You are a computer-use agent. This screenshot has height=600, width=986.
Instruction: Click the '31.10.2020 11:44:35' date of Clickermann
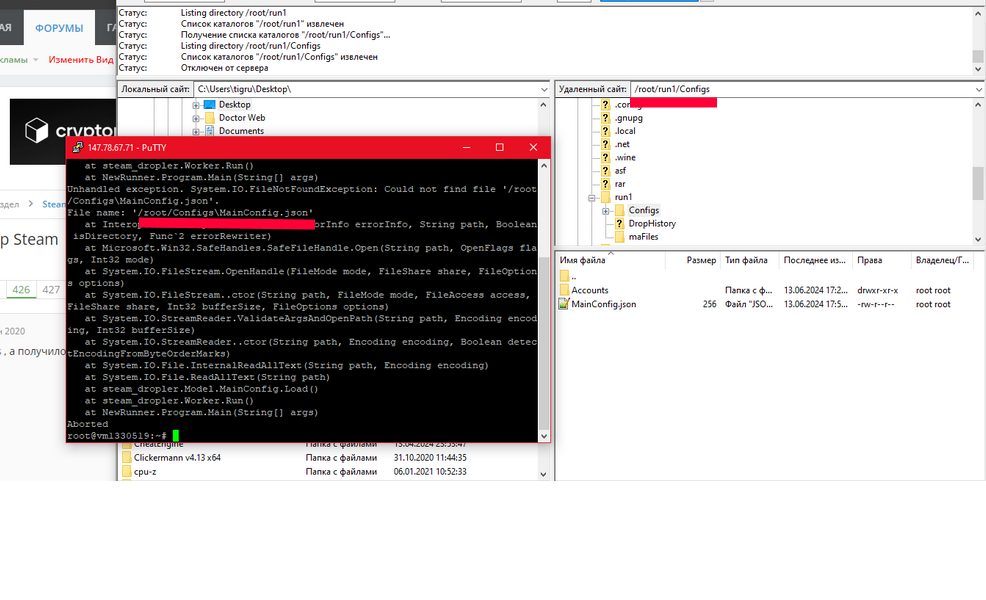[x=430, y=457]
